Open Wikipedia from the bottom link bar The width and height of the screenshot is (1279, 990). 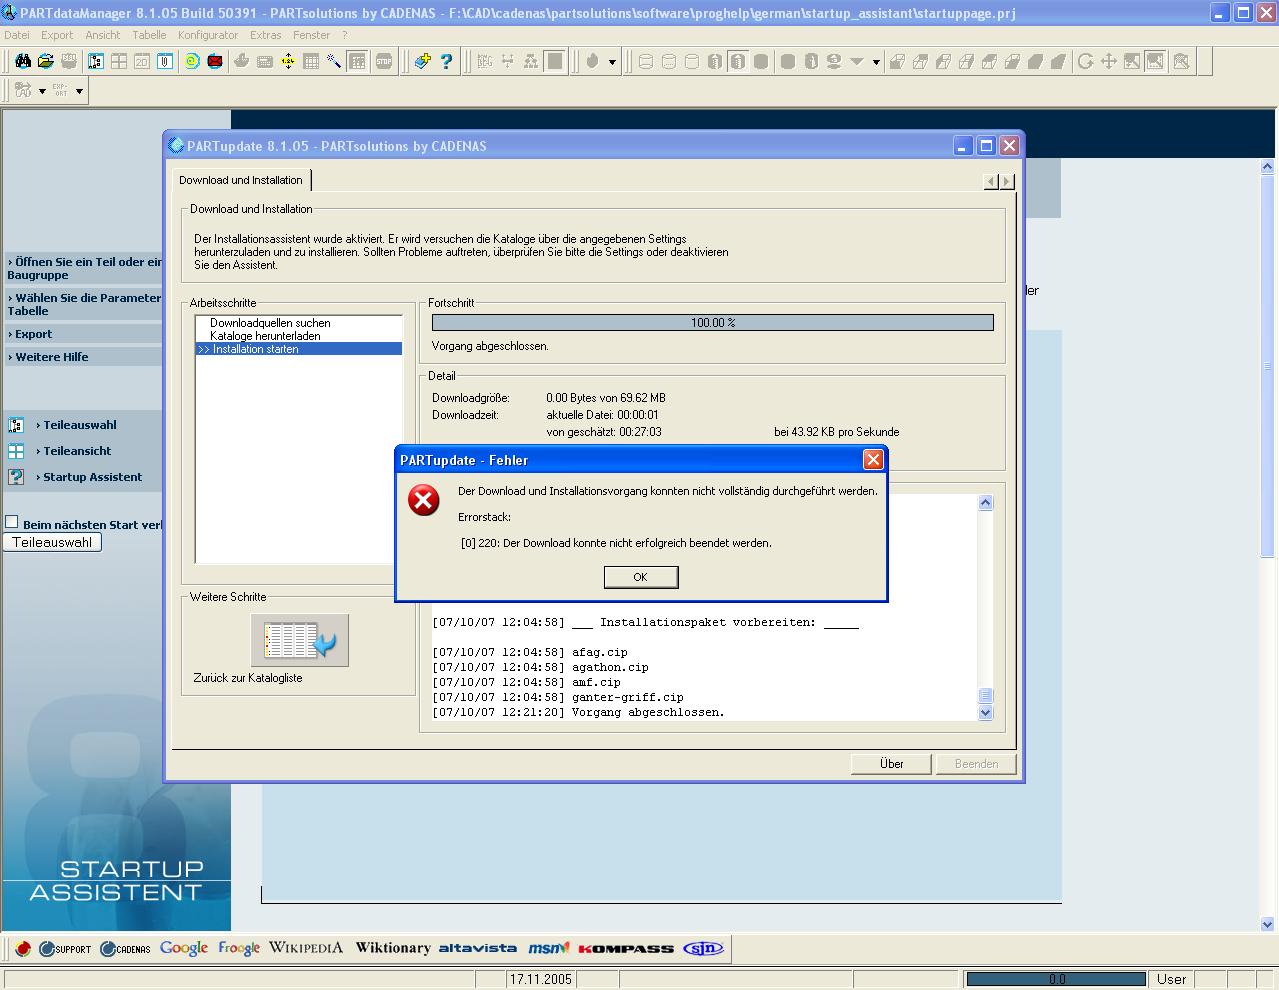[306, 948]
